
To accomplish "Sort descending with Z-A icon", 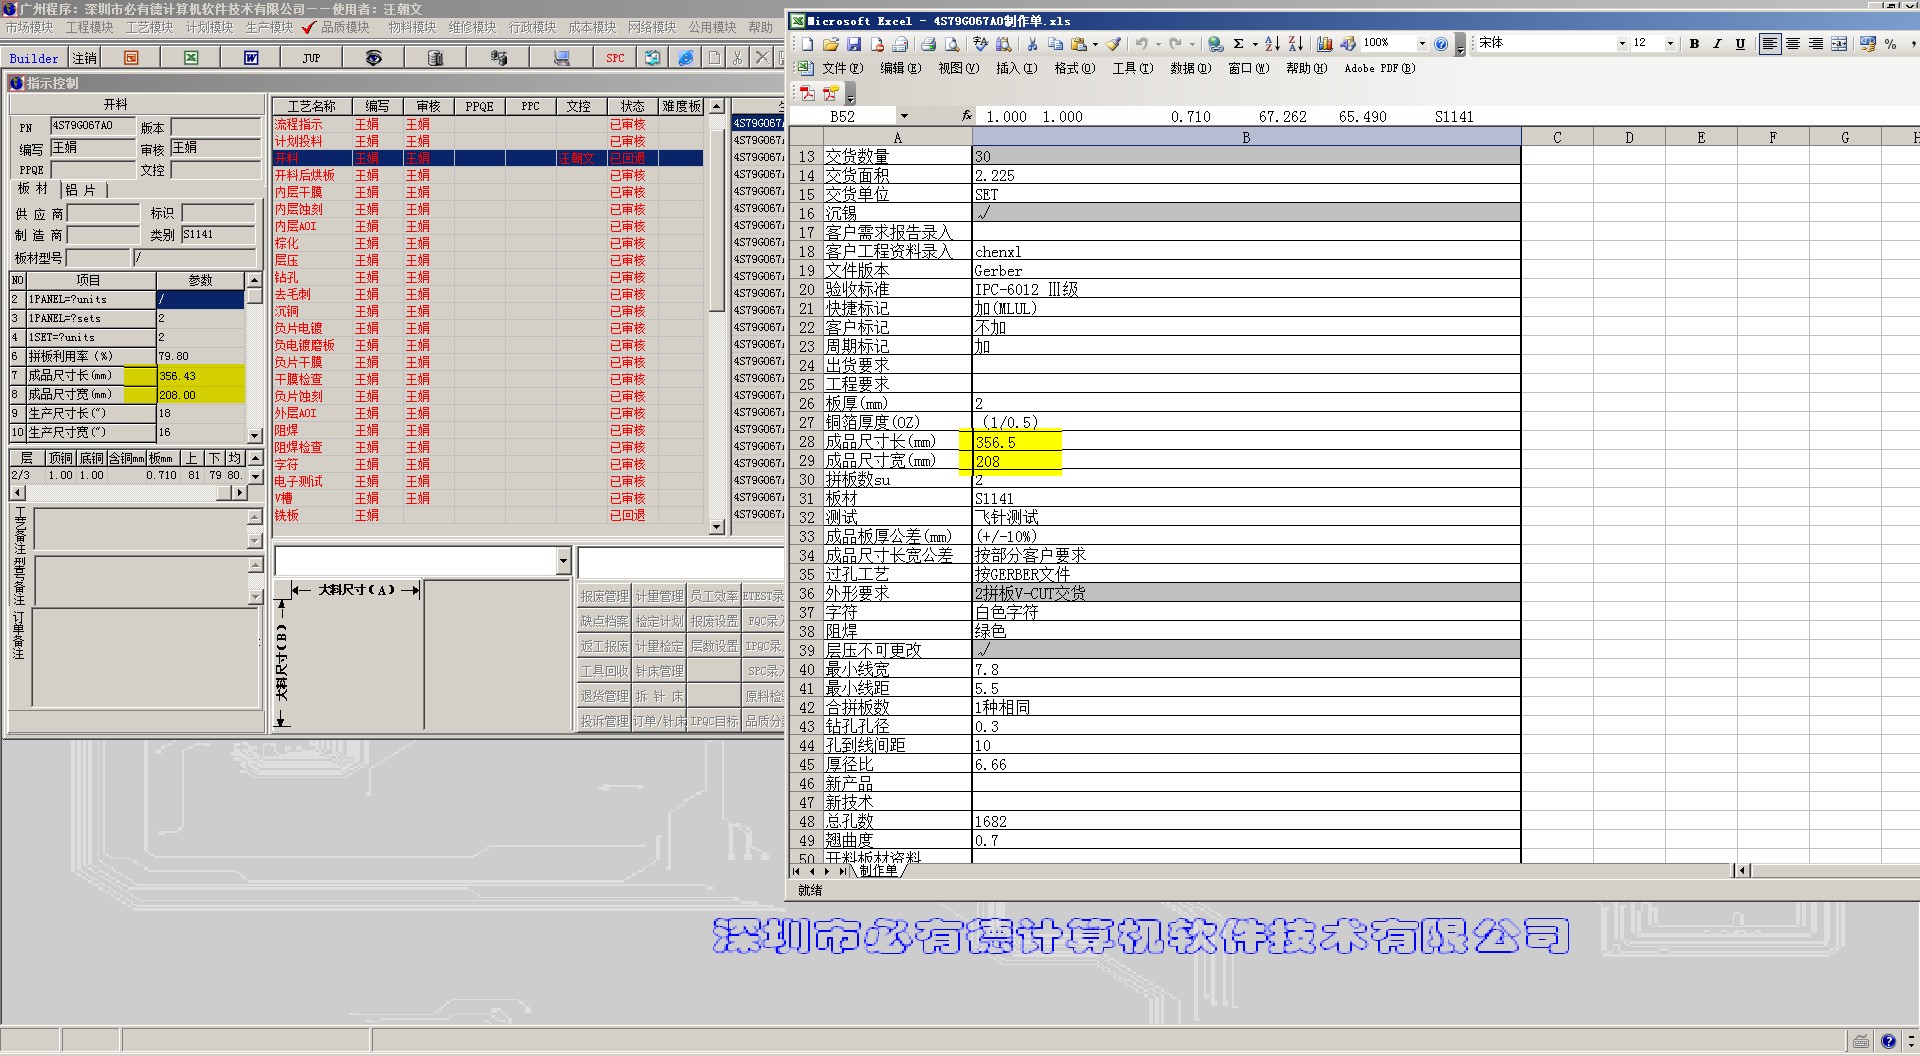I will pos(1295,44).
